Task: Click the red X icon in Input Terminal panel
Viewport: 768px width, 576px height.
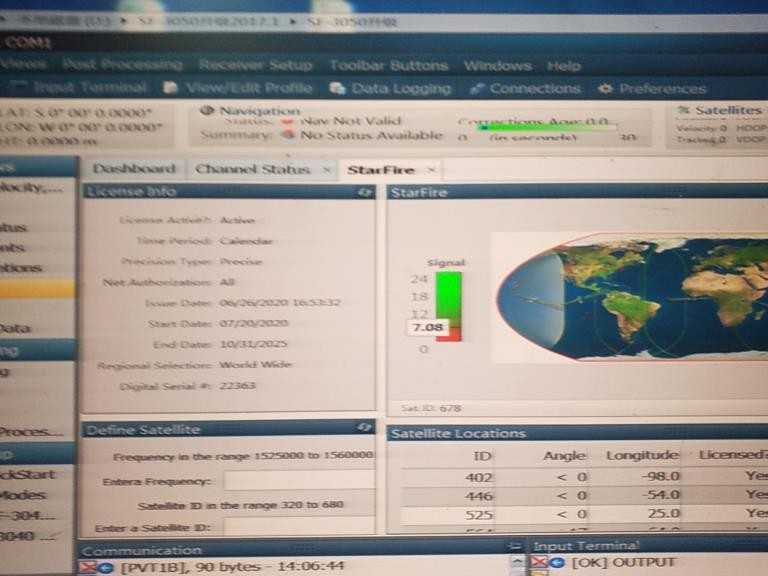Action: pos(539,564)
